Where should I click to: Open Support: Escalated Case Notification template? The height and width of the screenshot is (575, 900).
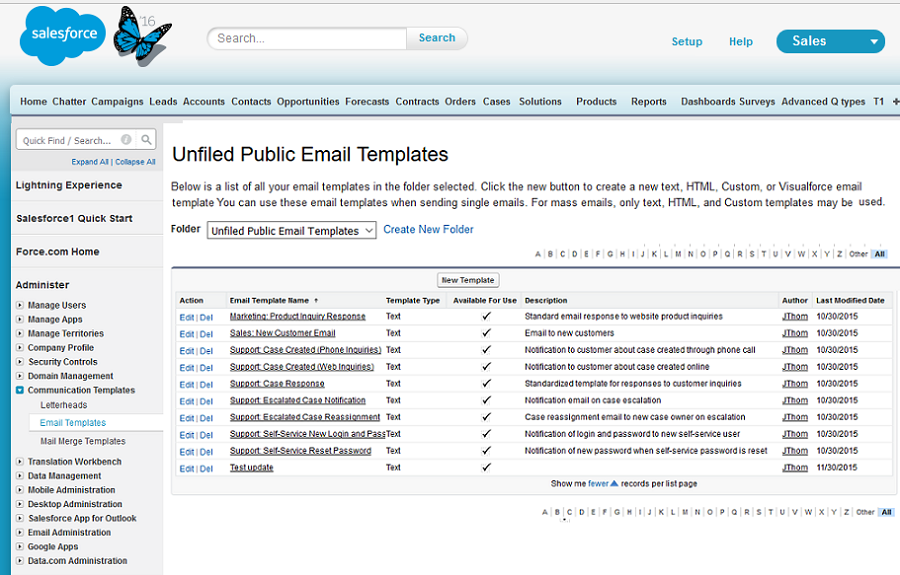[297, 401]
